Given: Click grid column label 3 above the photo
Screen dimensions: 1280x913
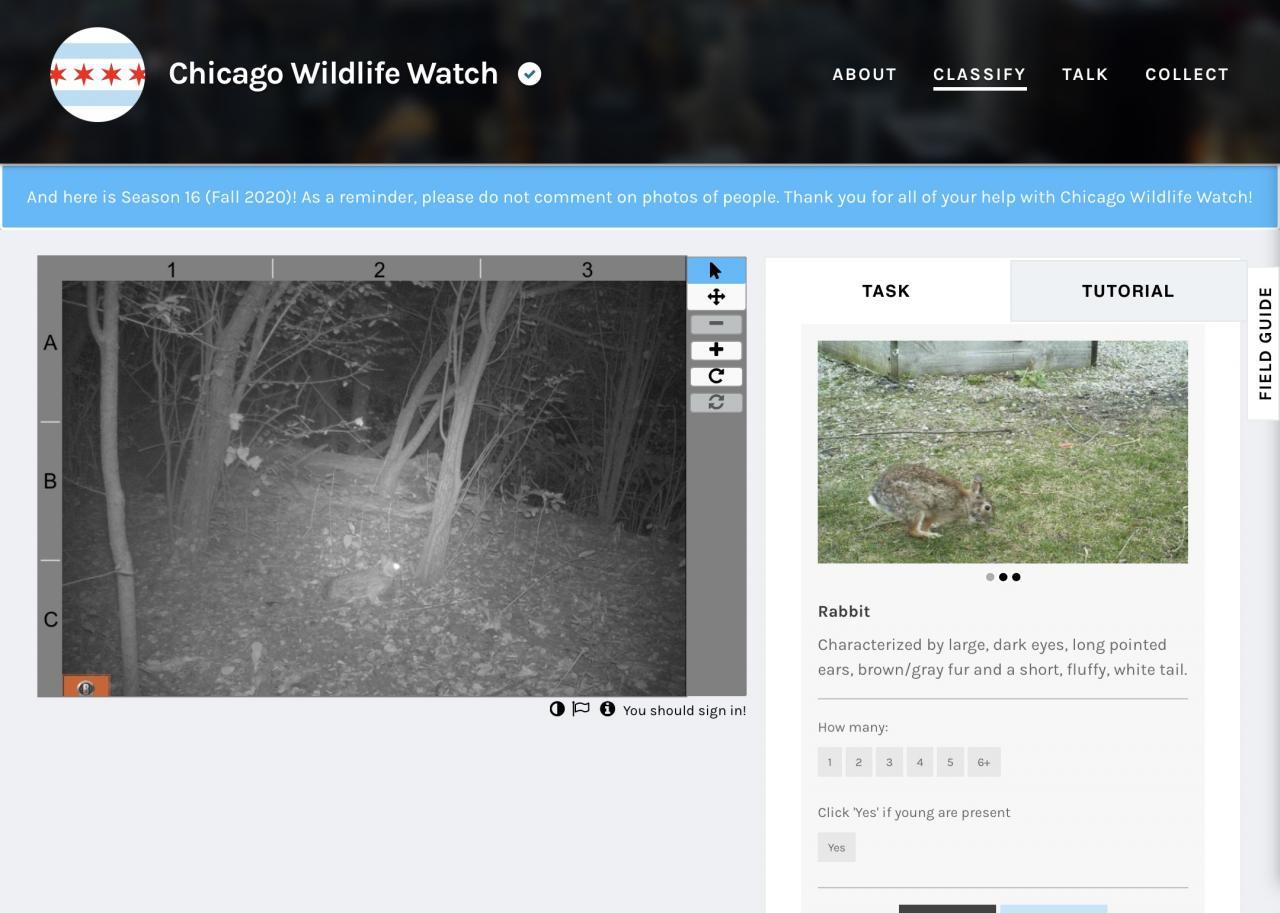Looking at the screenshot, I should coord(587,270).
